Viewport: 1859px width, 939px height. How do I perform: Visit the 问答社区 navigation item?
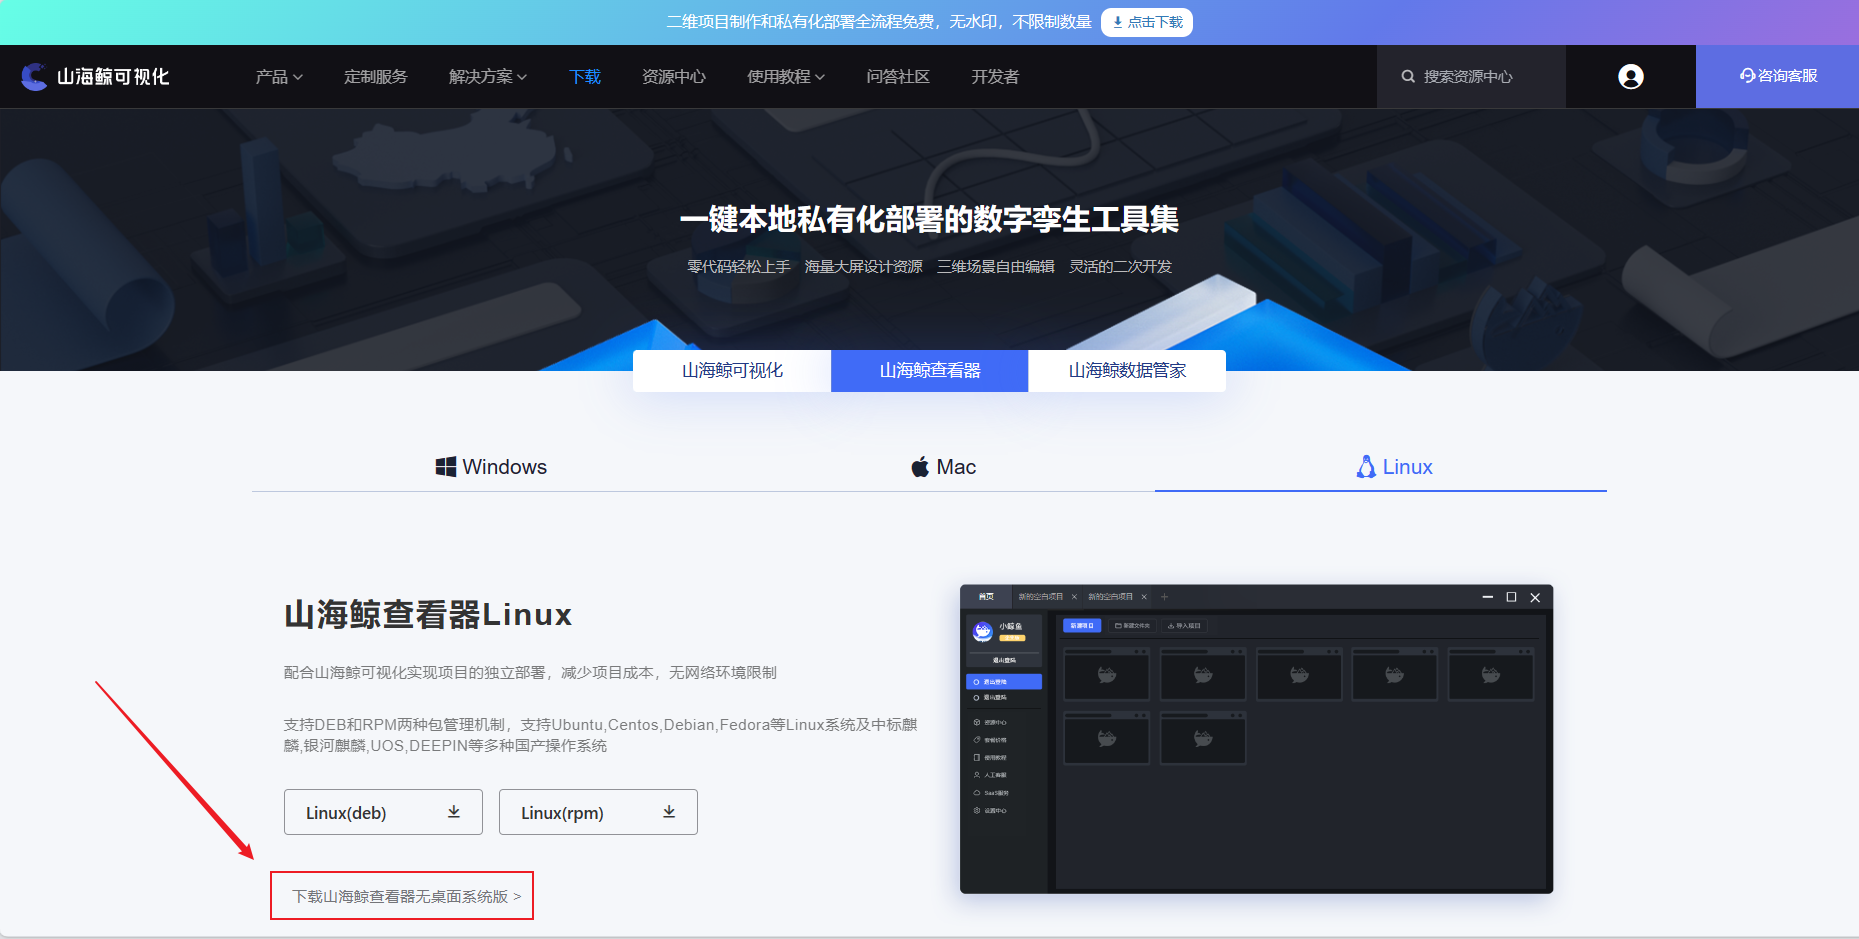coord(898,77)
